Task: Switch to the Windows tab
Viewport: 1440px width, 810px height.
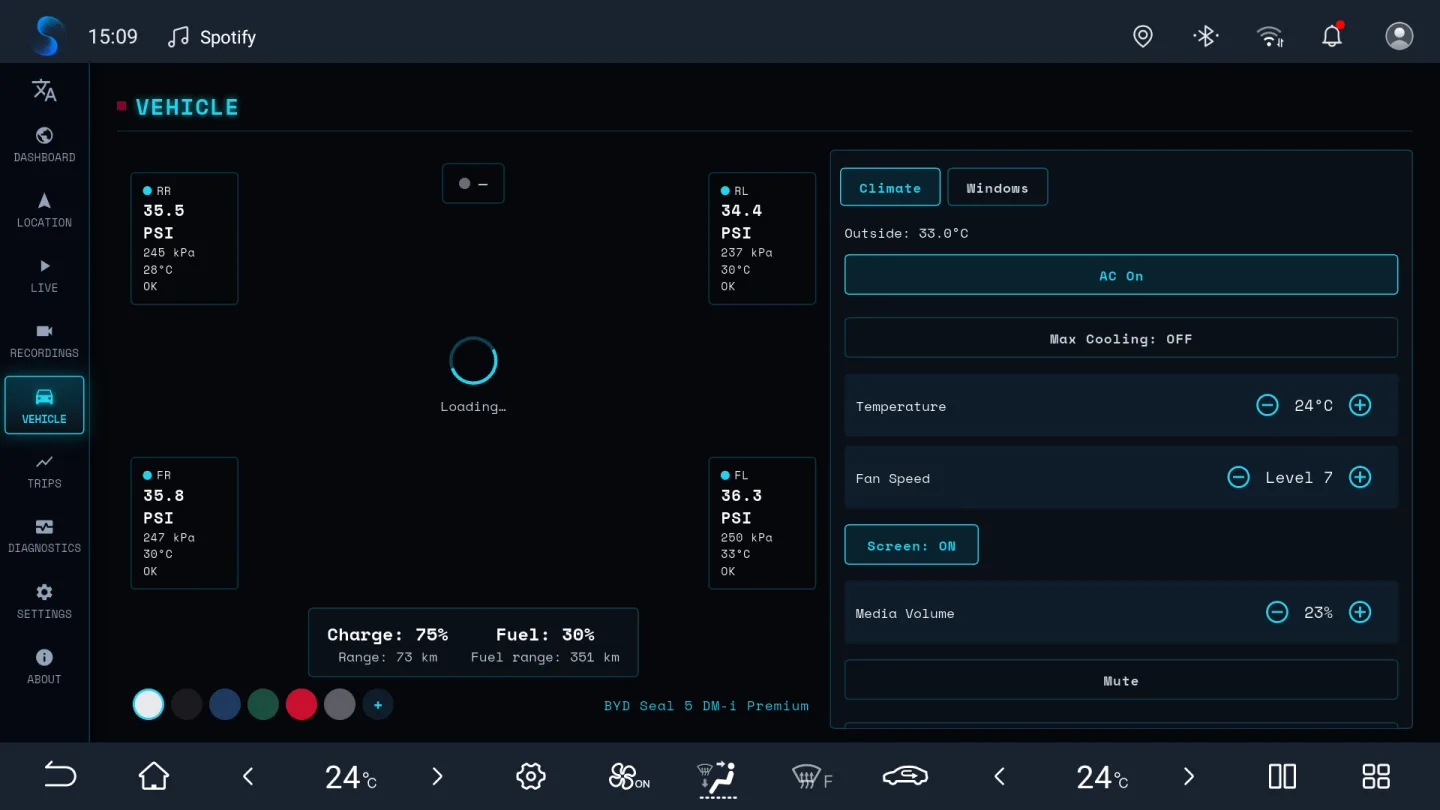Action: (x=997, y=187)
